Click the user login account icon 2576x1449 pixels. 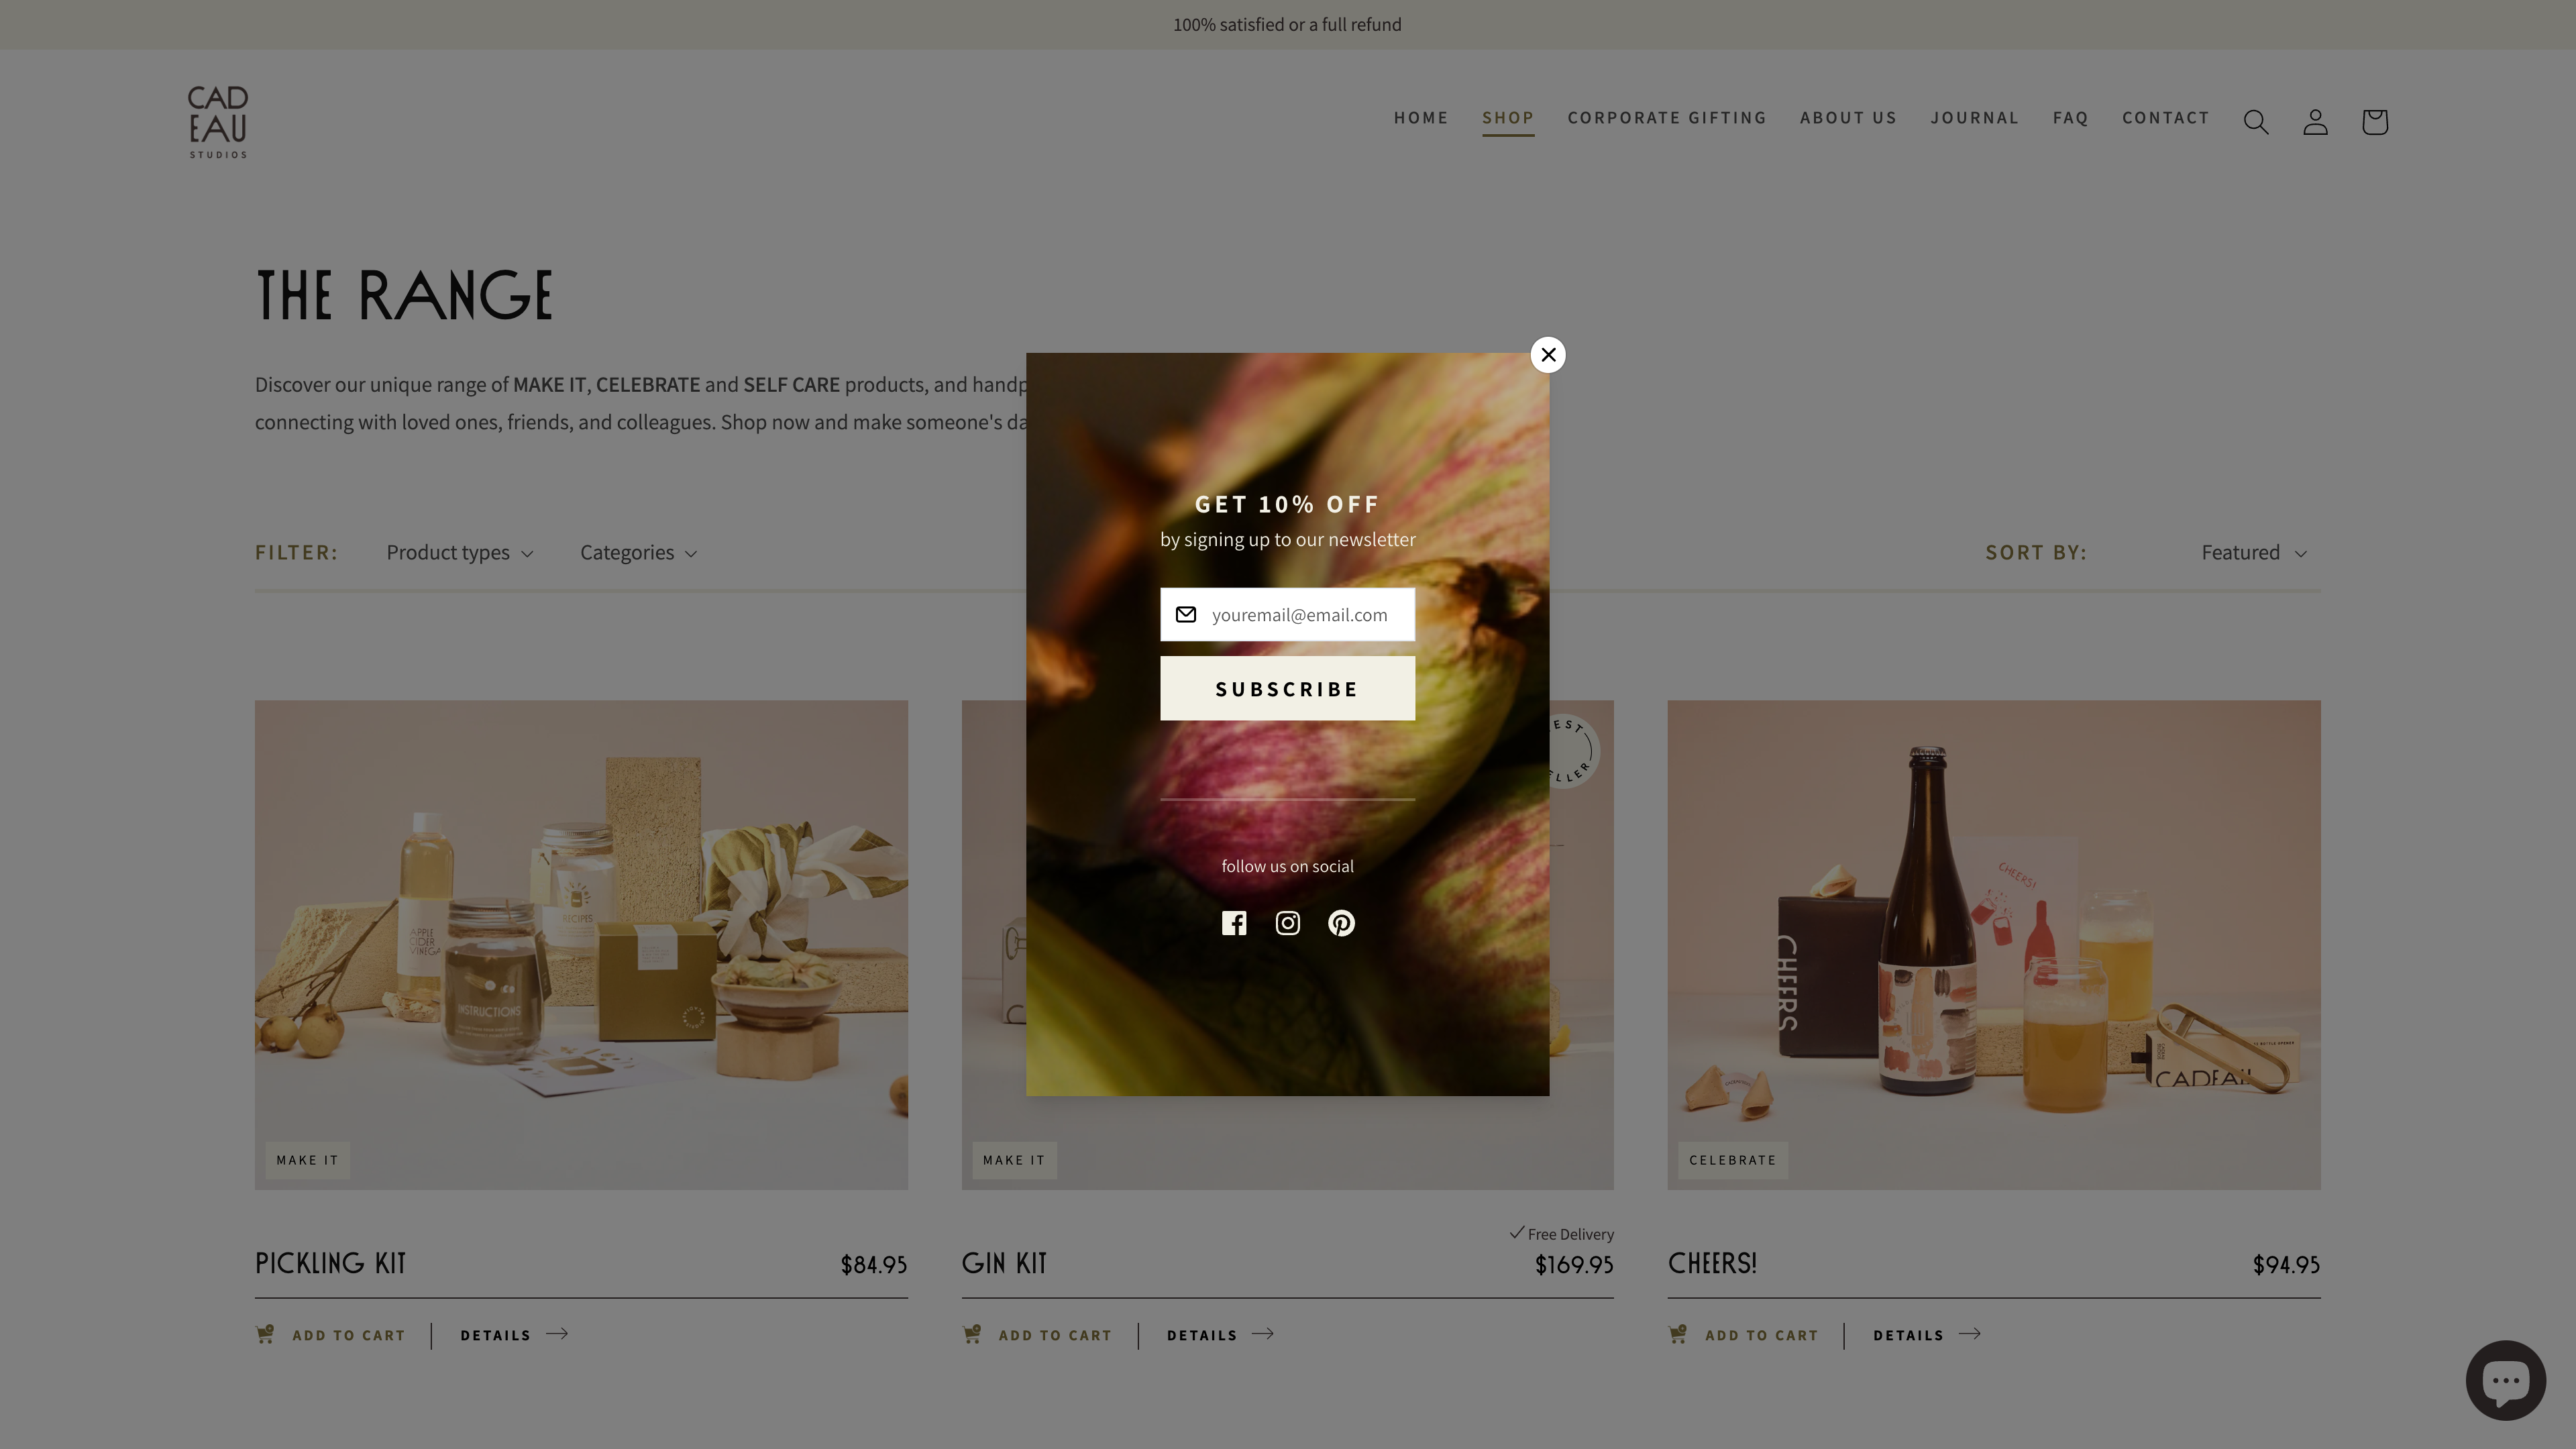point(2314,120)
